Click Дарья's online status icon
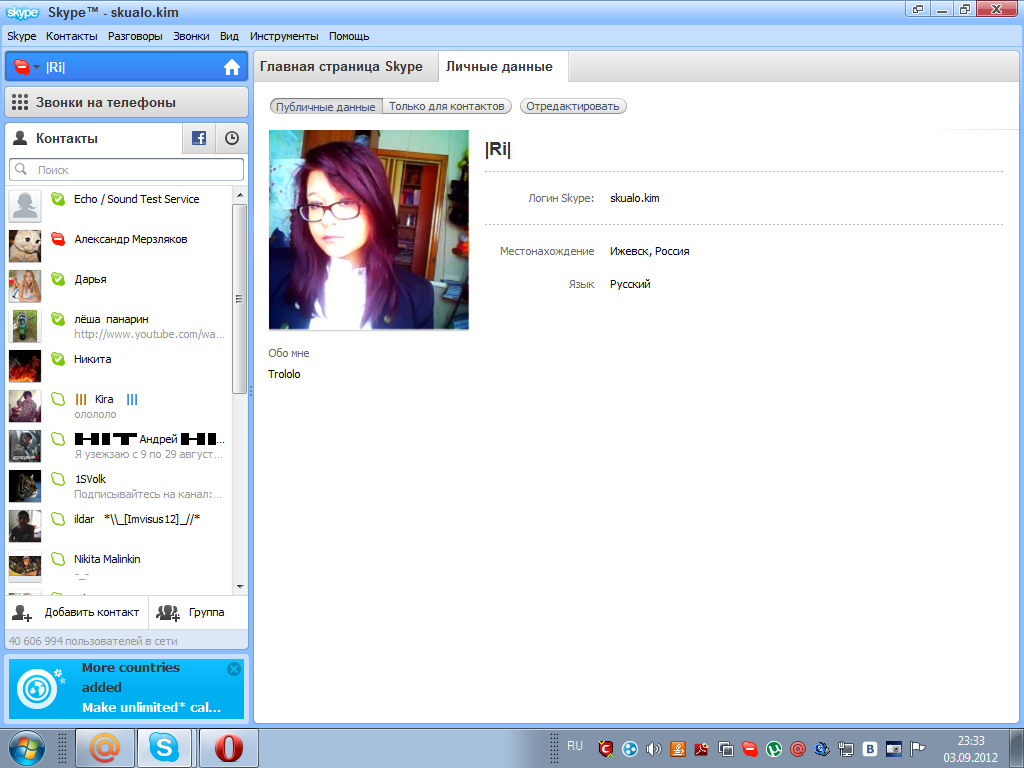 [58, 280]
